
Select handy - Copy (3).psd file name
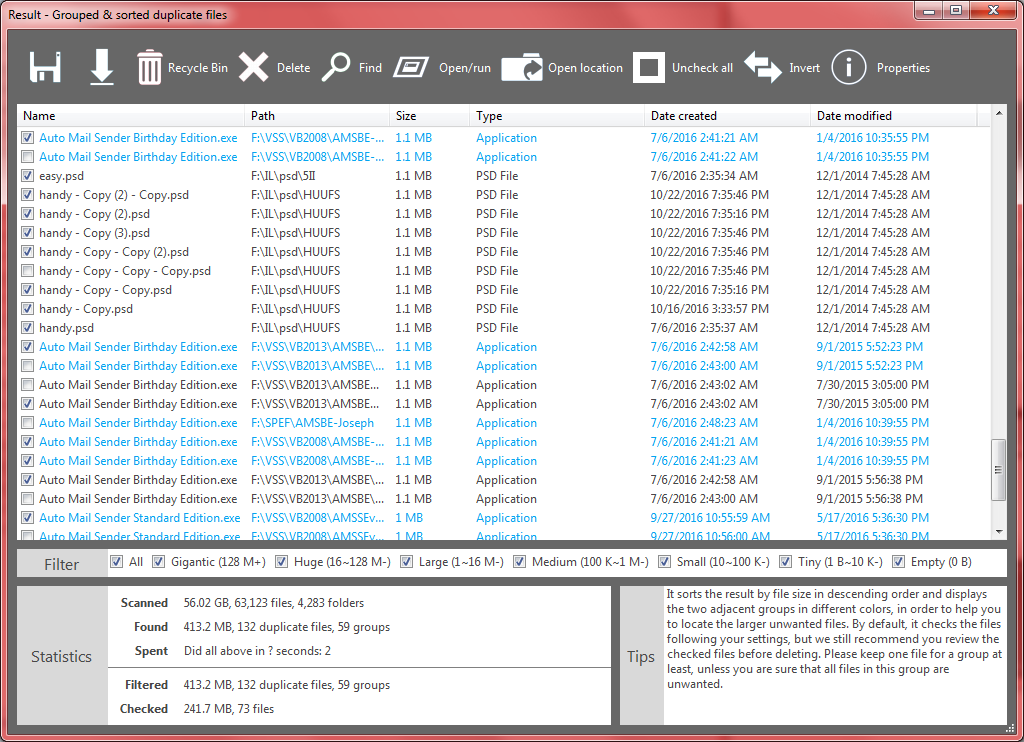(94, 233)
